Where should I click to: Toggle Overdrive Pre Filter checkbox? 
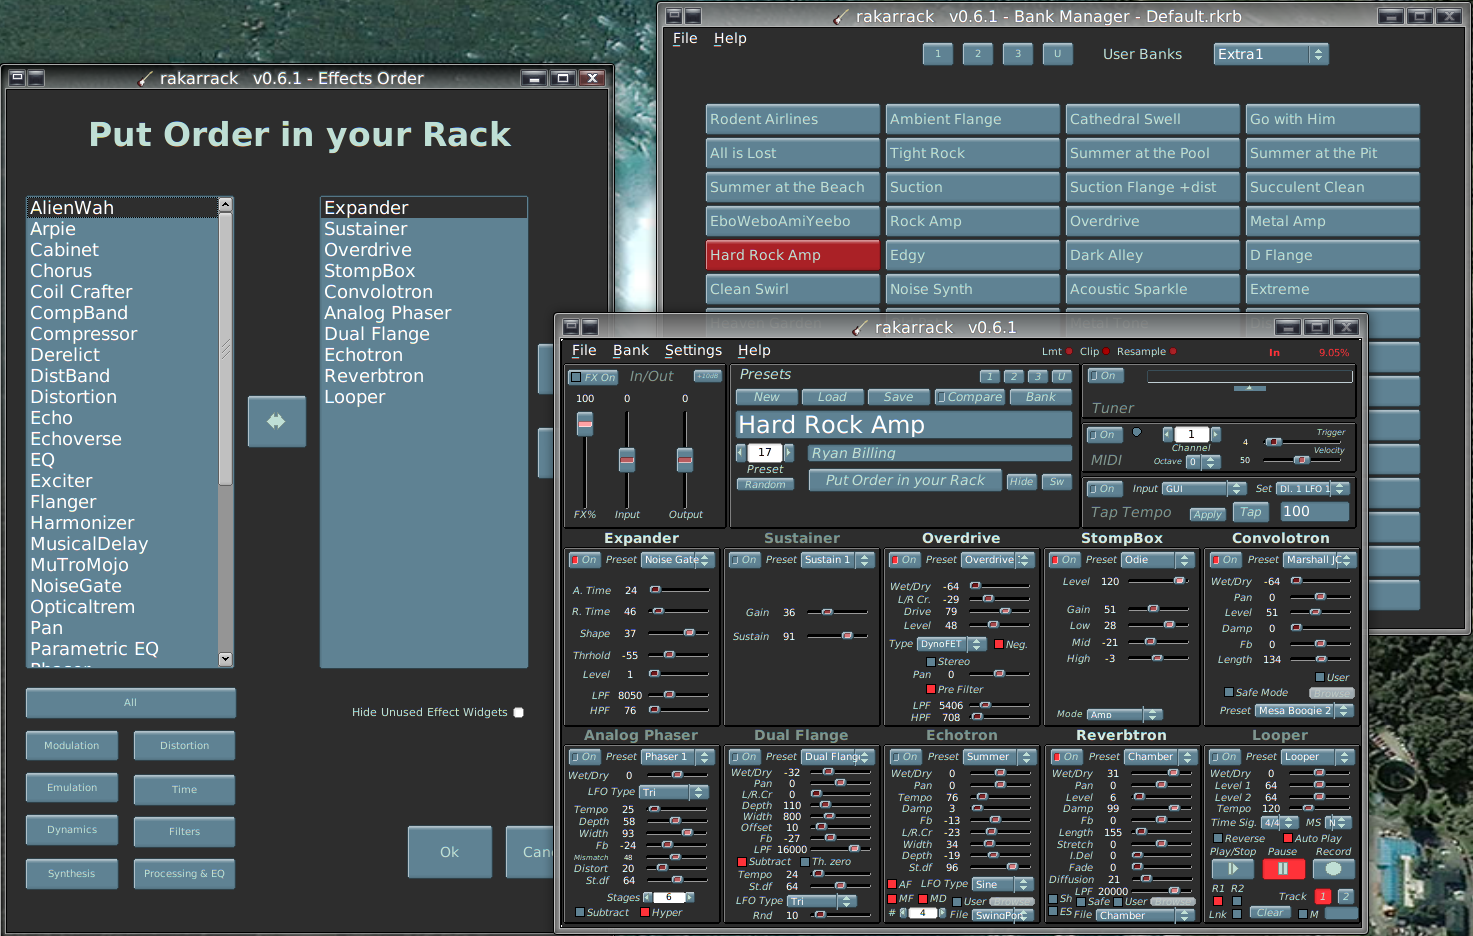(931, 689)
